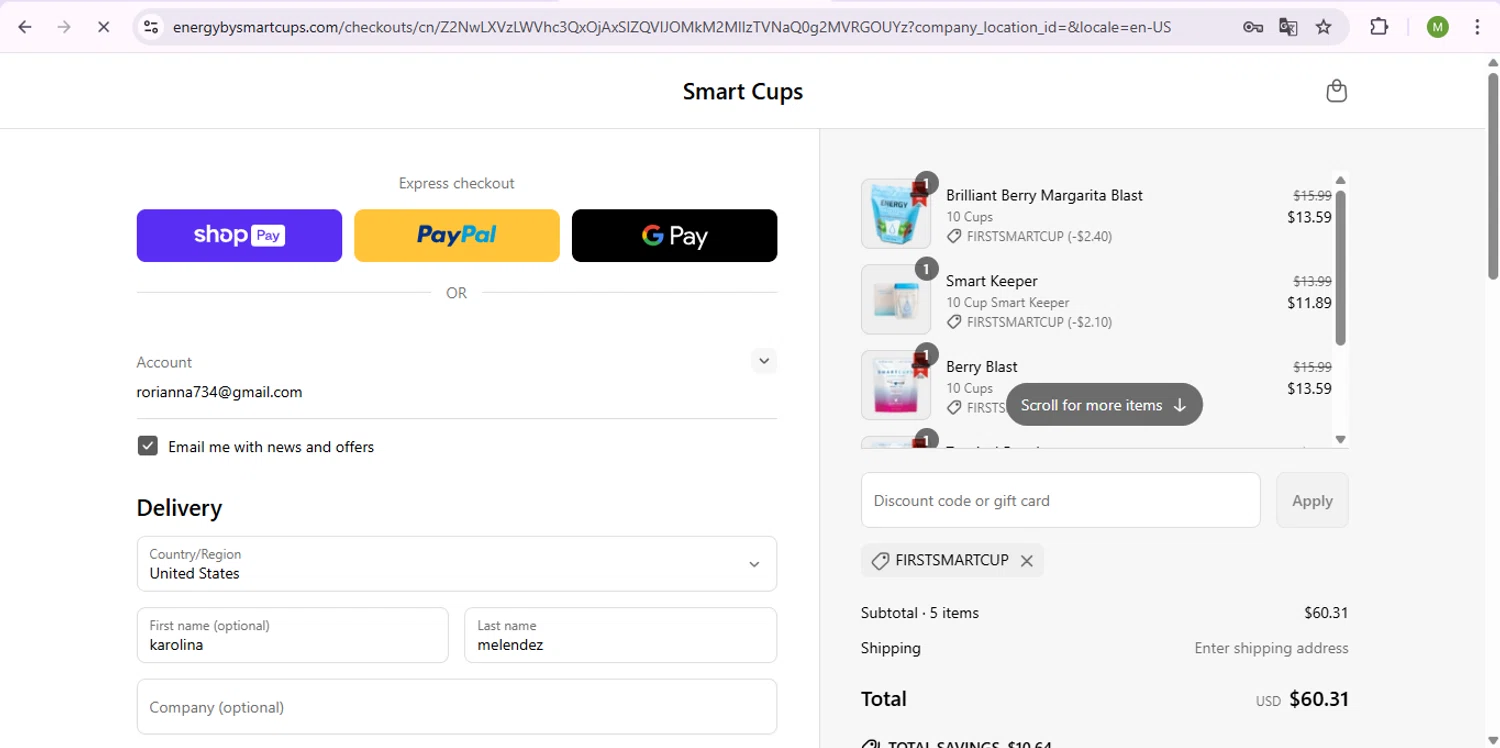This screenshot has width=1500, height=748.
Task: Open the shopping cart bag icon
Action: tap(1336, 91)
